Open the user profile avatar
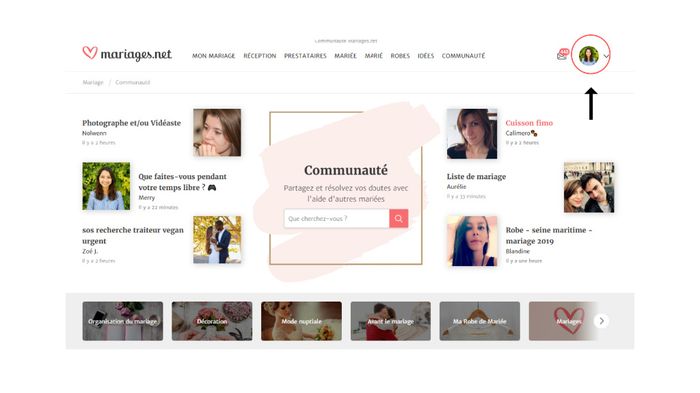The image size is (700, 393). coord(588,56)
